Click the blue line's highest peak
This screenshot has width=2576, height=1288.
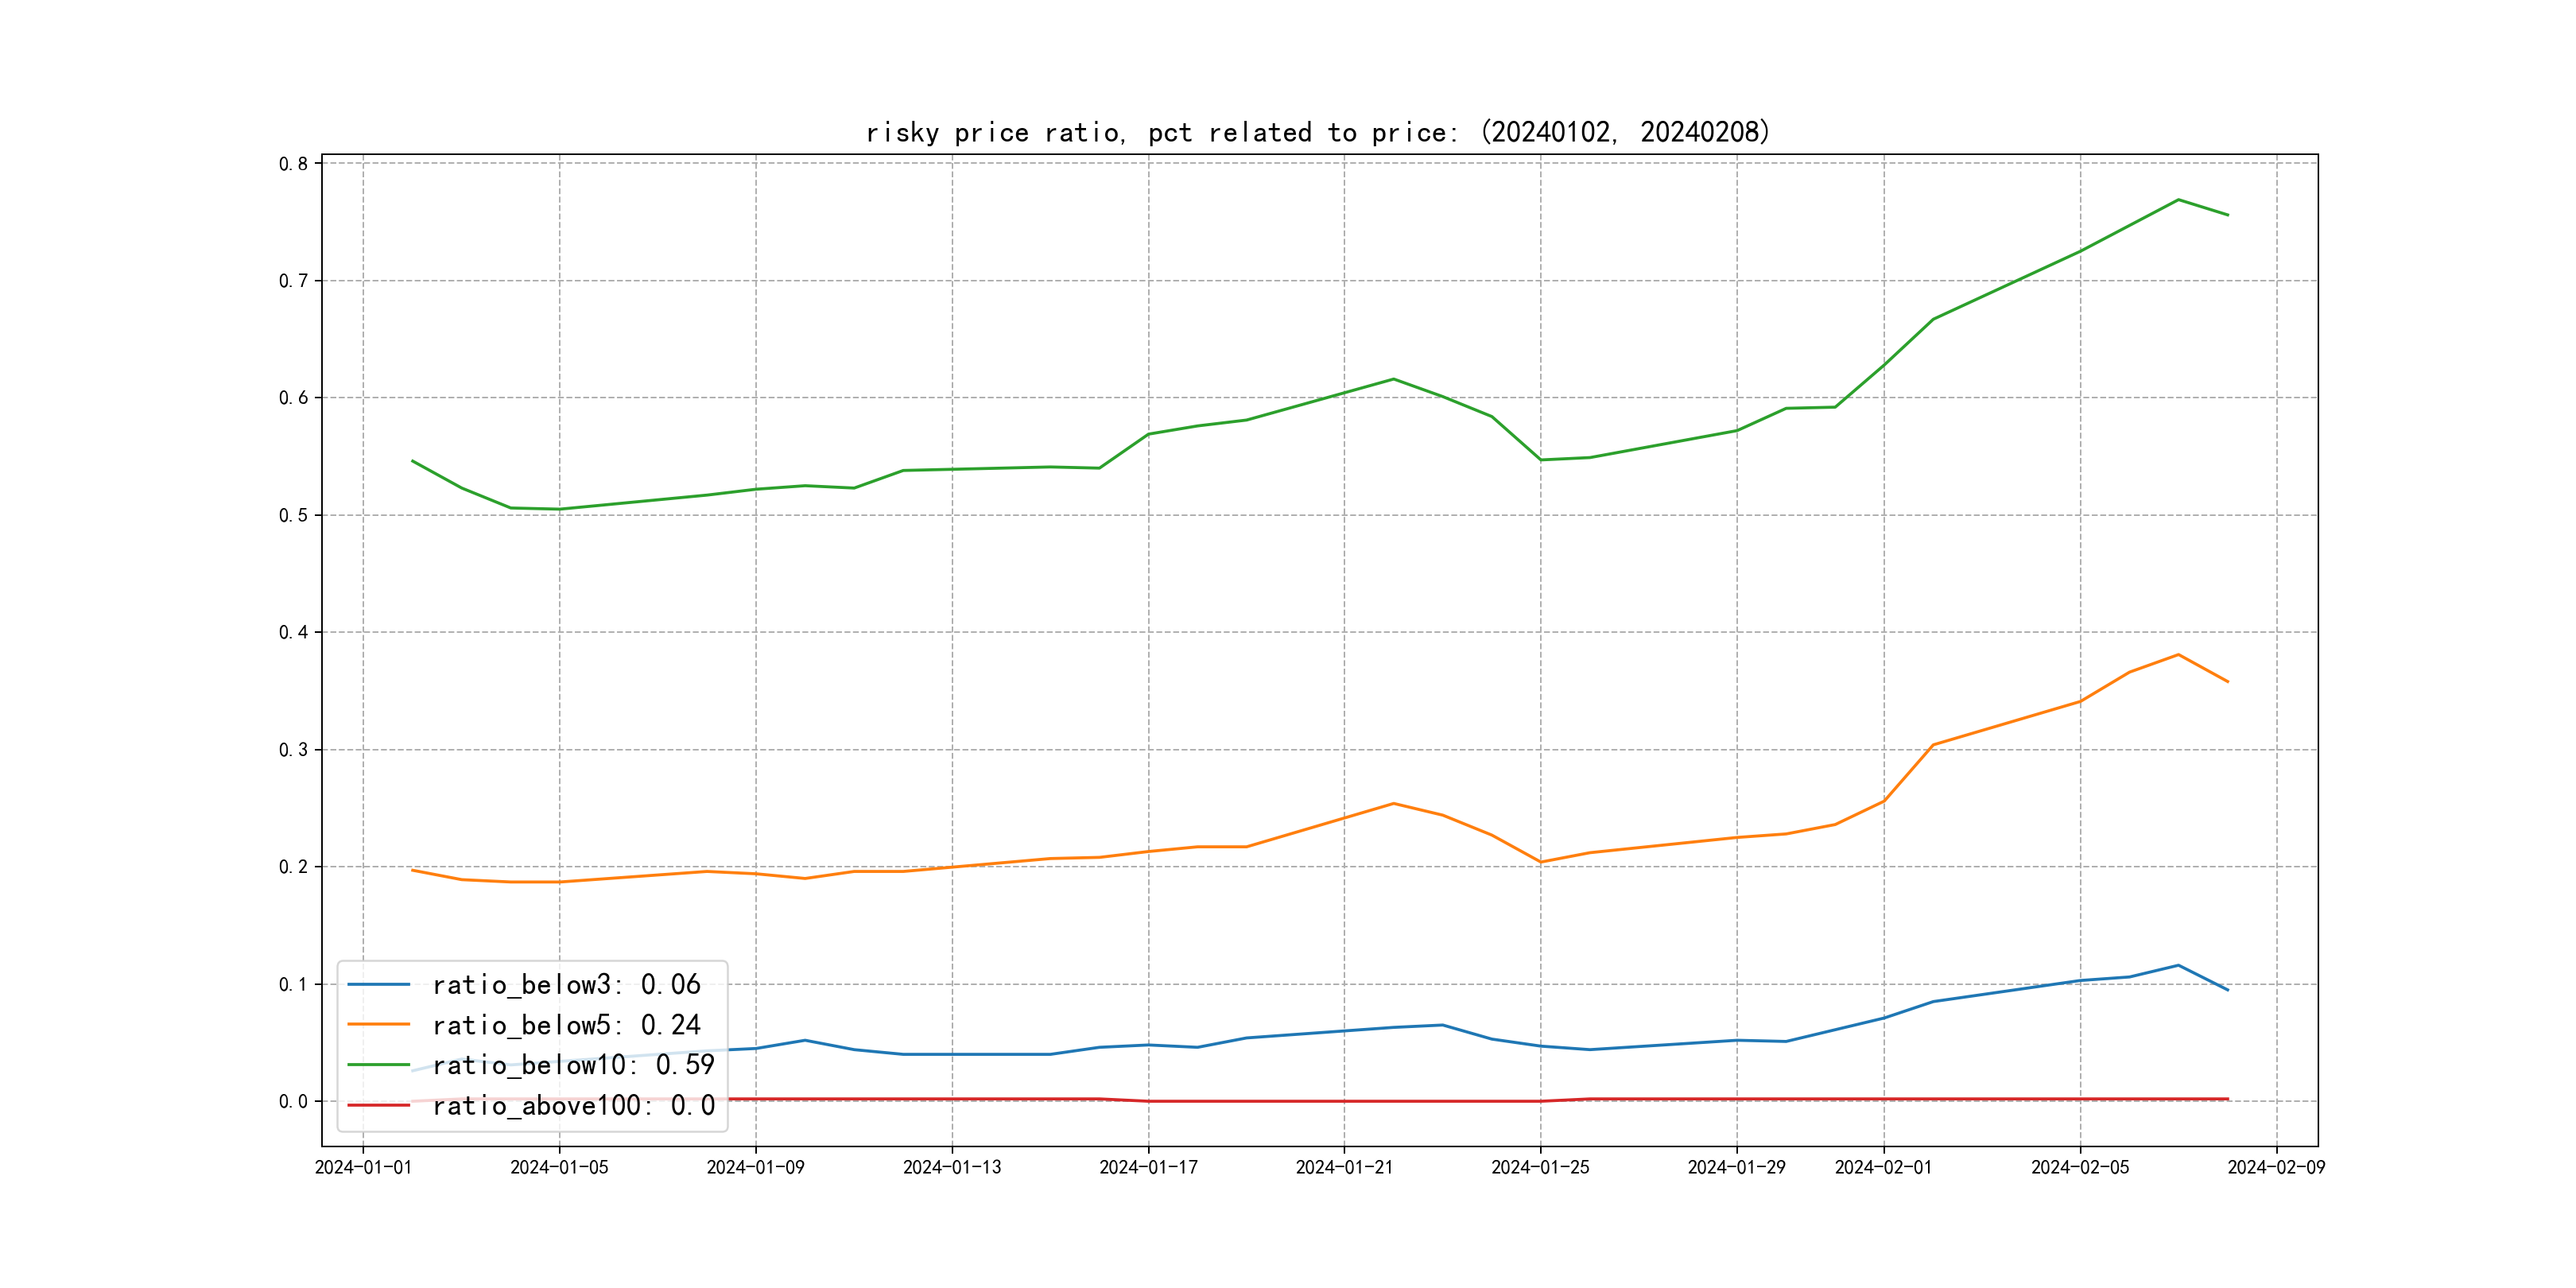pos(2178,965)
